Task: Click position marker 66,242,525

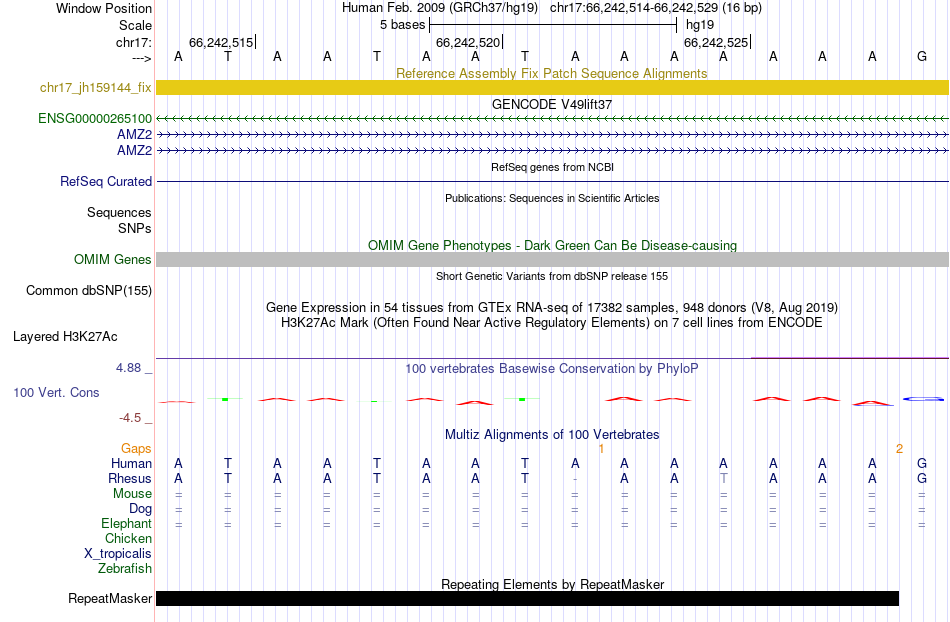Action: tap(717, 42)
